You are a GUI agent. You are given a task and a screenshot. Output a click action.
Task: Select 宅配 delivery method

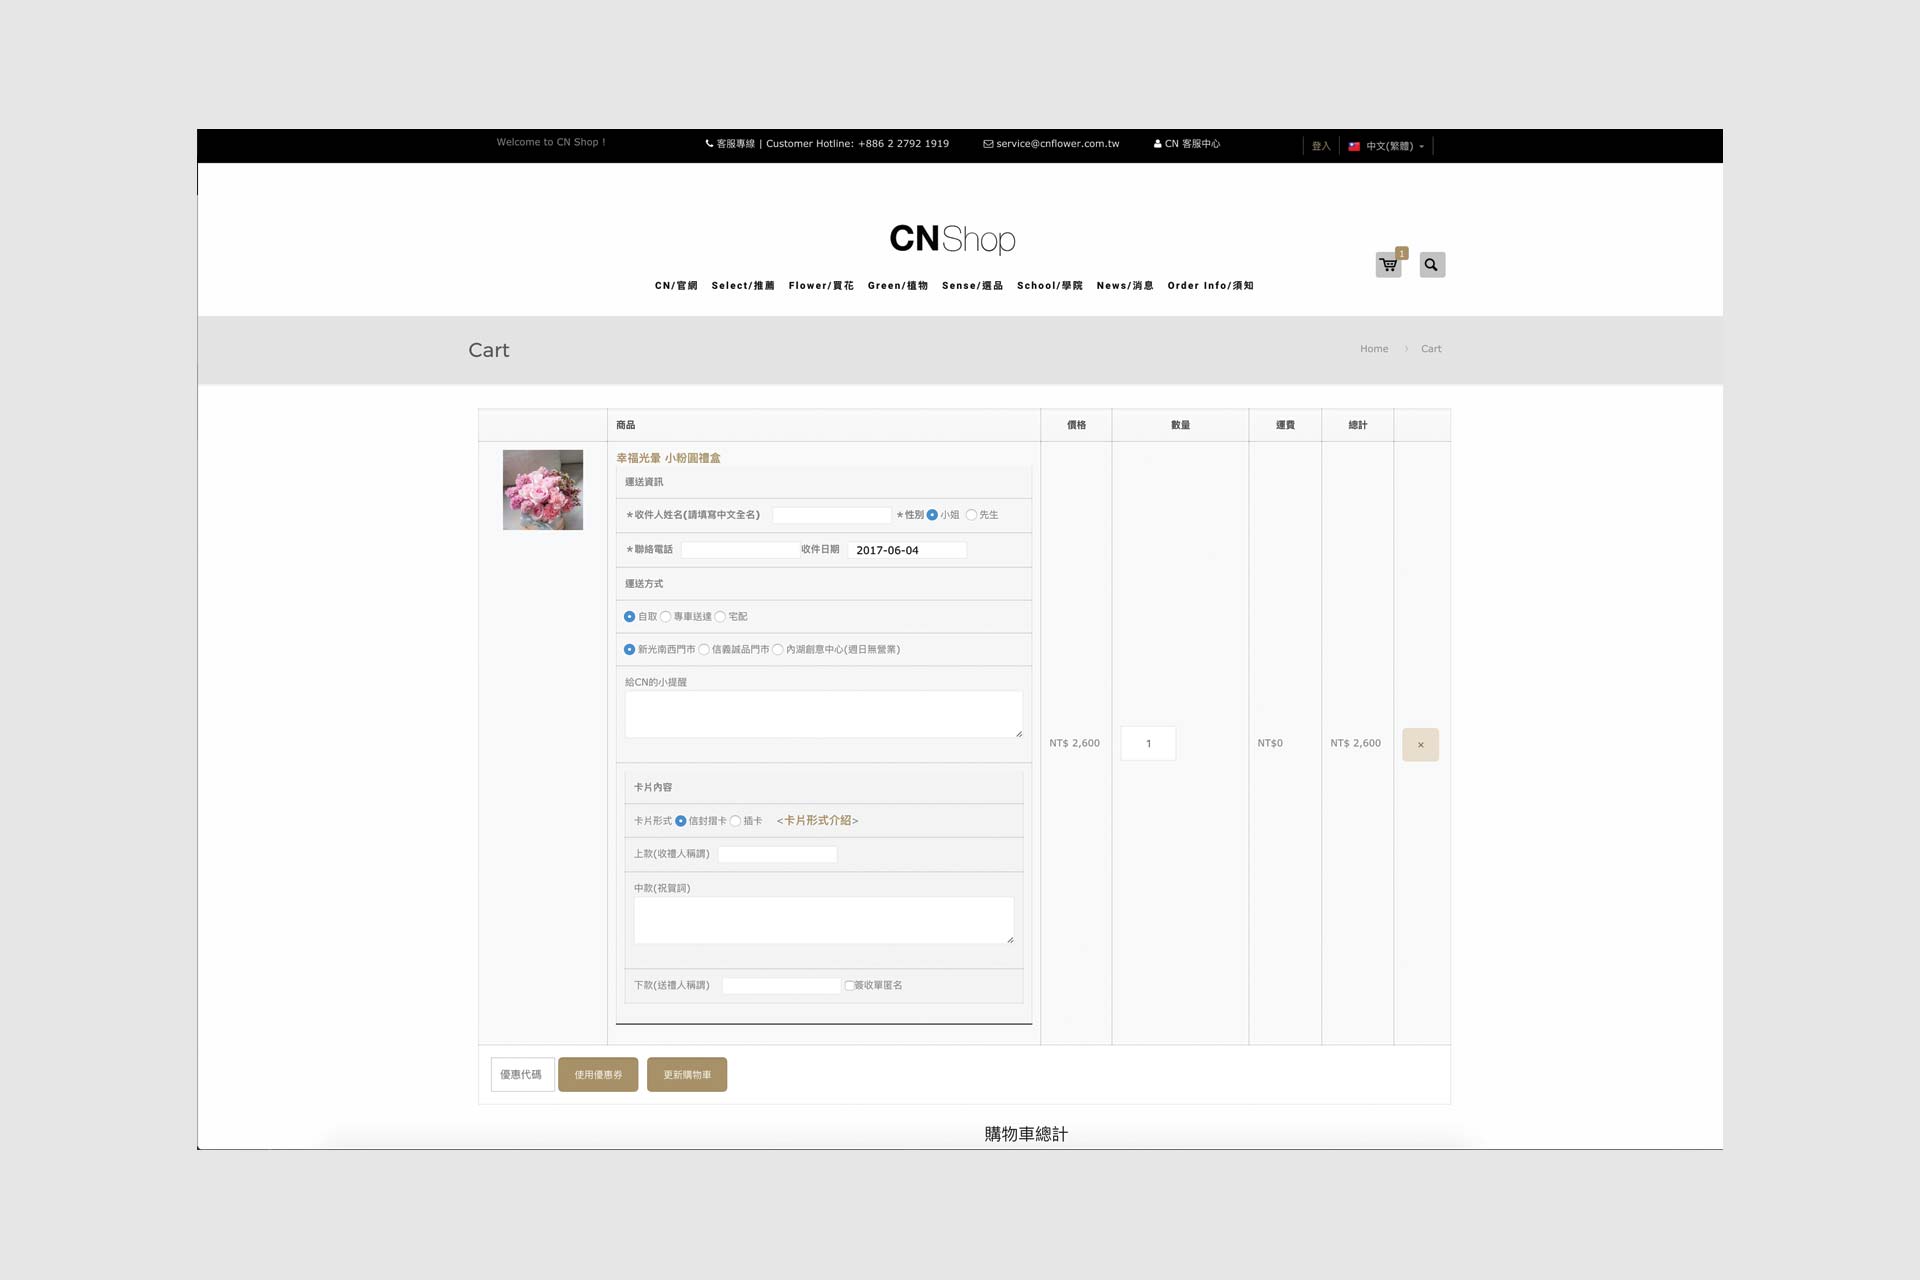tap(720, 617)
